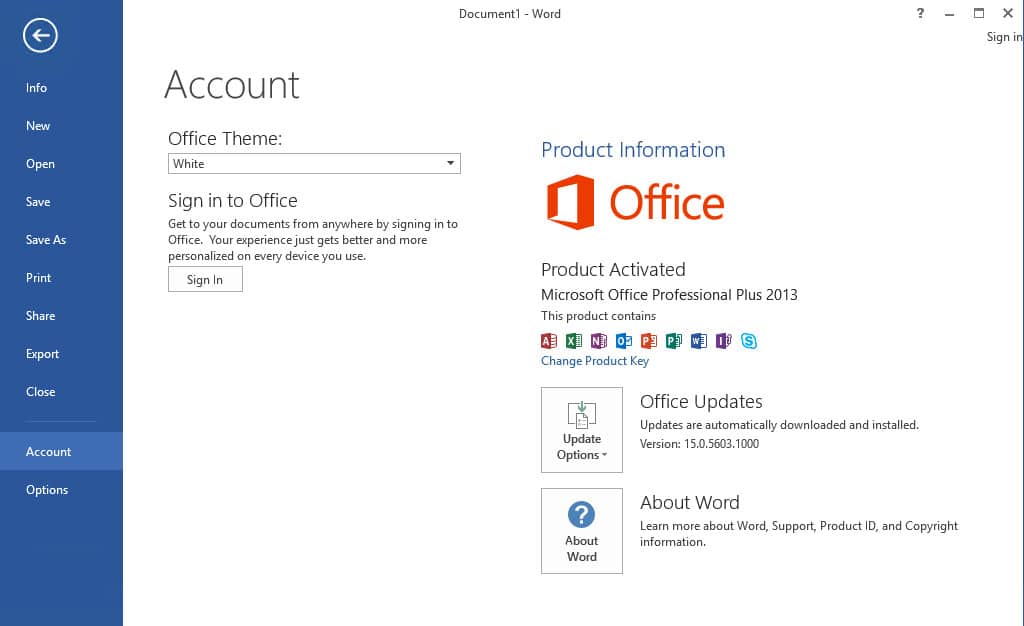Click the Sign In button
The height and width of the screenshot is (626, 1024).
coord(205,279)
